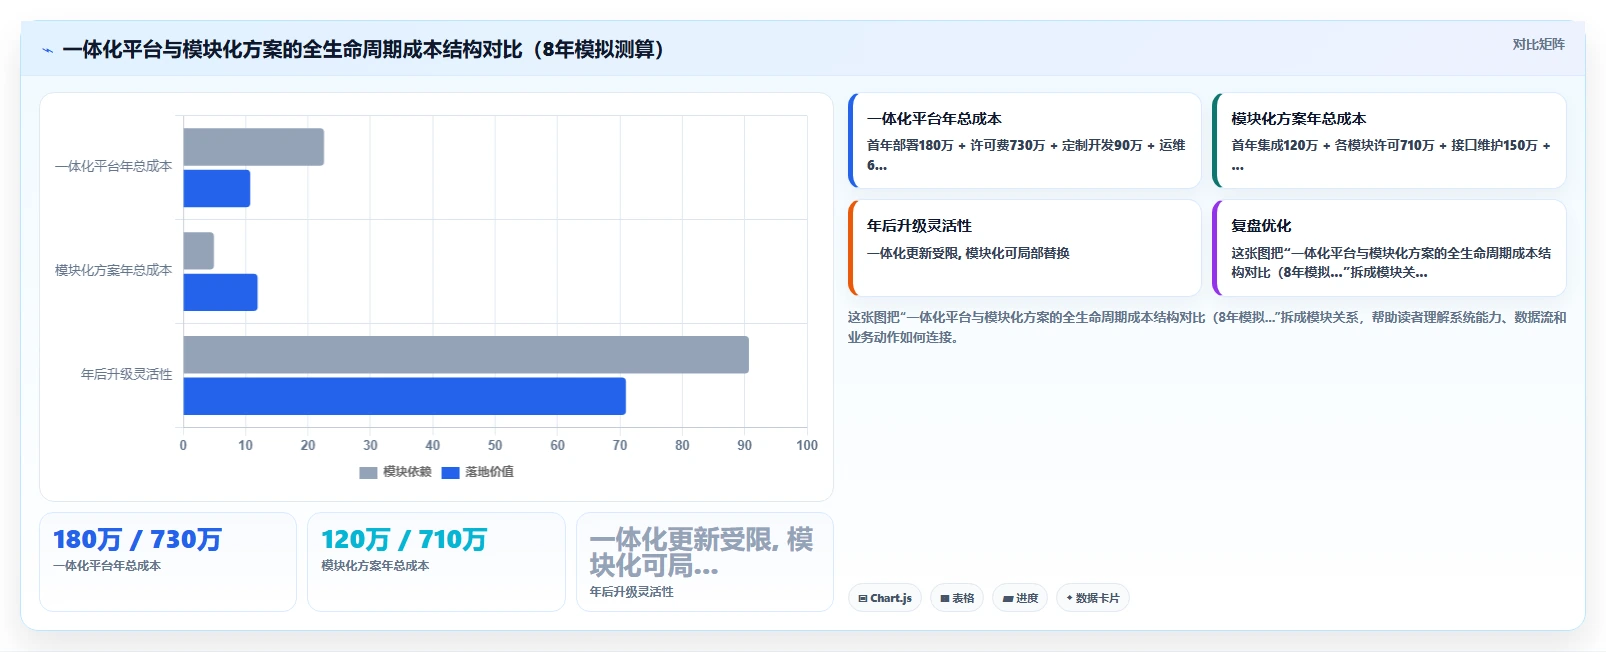Select the 进度 tag chip
The width and height of the screenshot is (1606, 652).
point(1020,598)
